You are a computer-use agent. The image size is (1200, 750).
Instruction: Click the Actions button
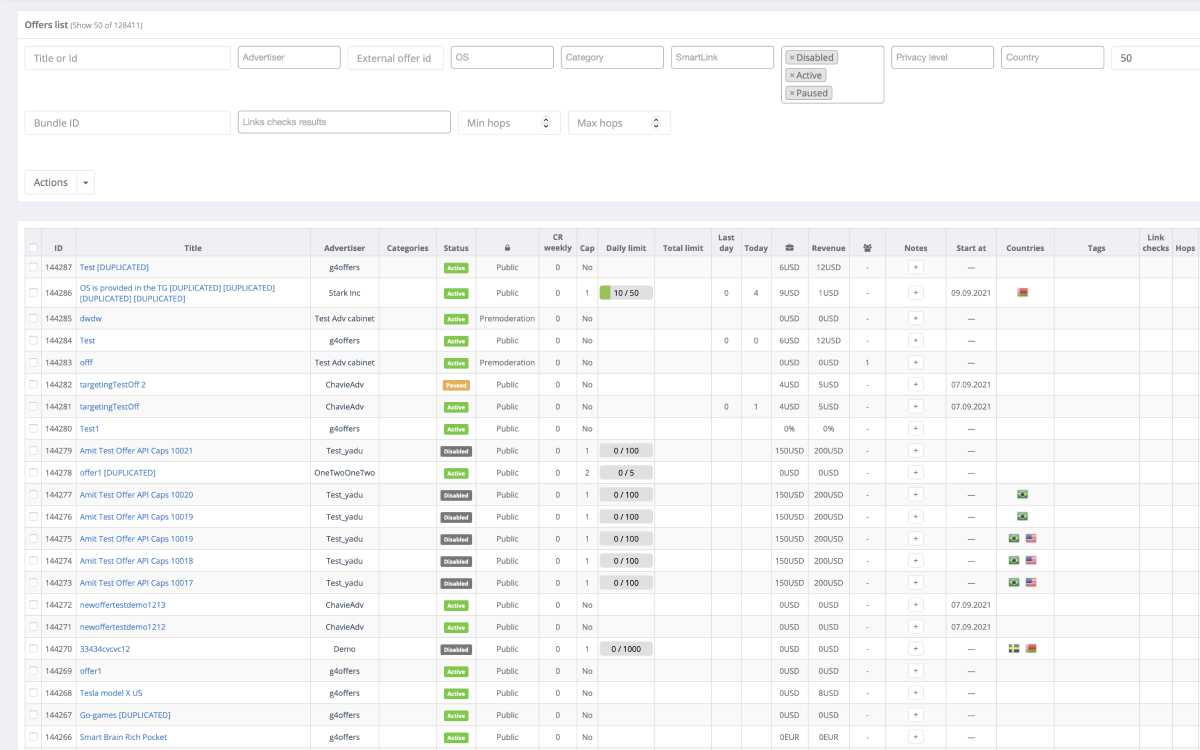pos(51,183)
